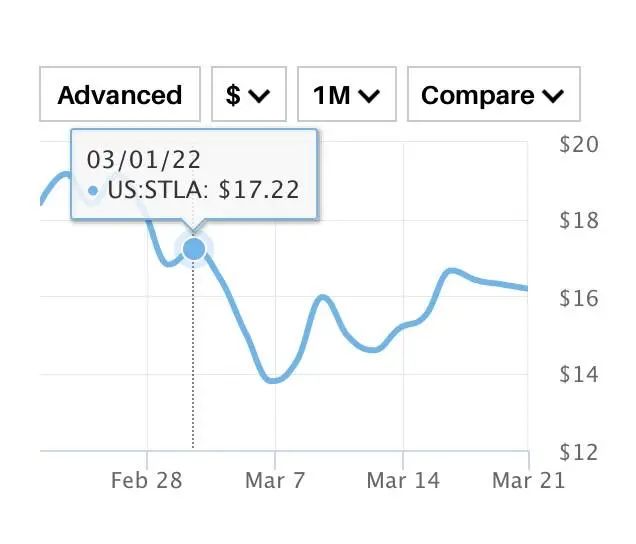Viewport: 636px width, 544px height.
Task: Select the Feb 28 date axis label
Action: pos(146,481)
